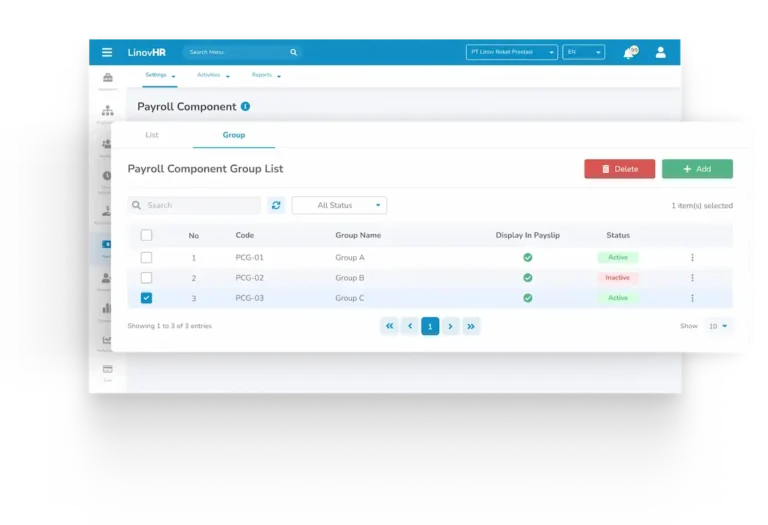Open the user profile icon

660,52
